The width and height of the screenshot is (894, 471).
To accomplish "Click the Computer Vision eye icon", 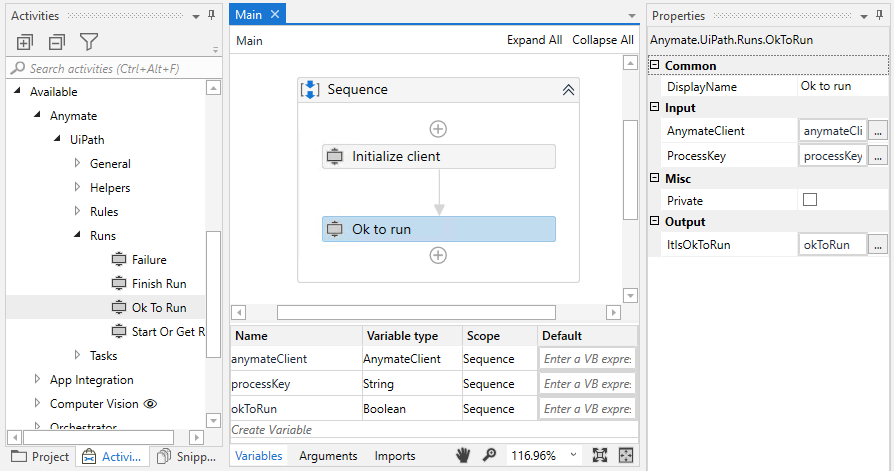I will click(x=150, y=404).
